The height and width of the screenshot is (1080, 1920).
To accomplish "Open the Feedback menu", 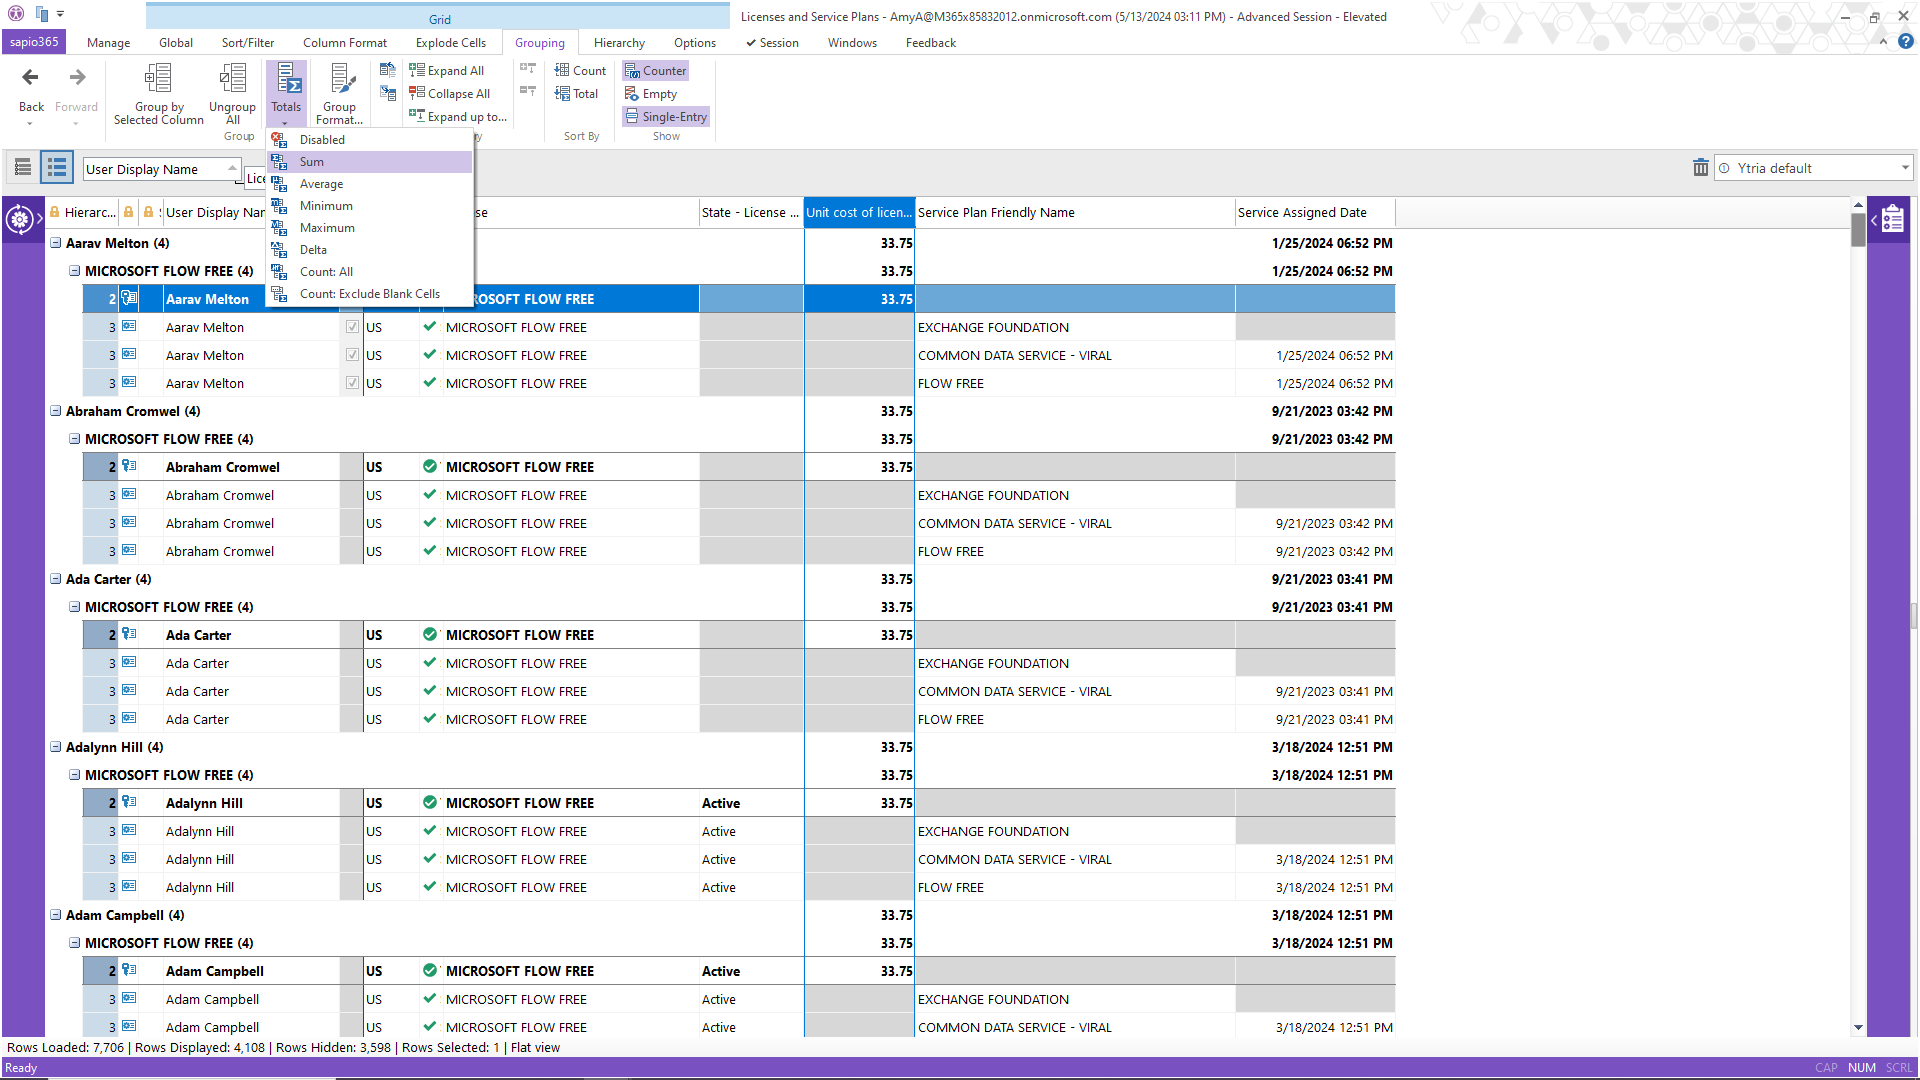I will pos(931,43).
